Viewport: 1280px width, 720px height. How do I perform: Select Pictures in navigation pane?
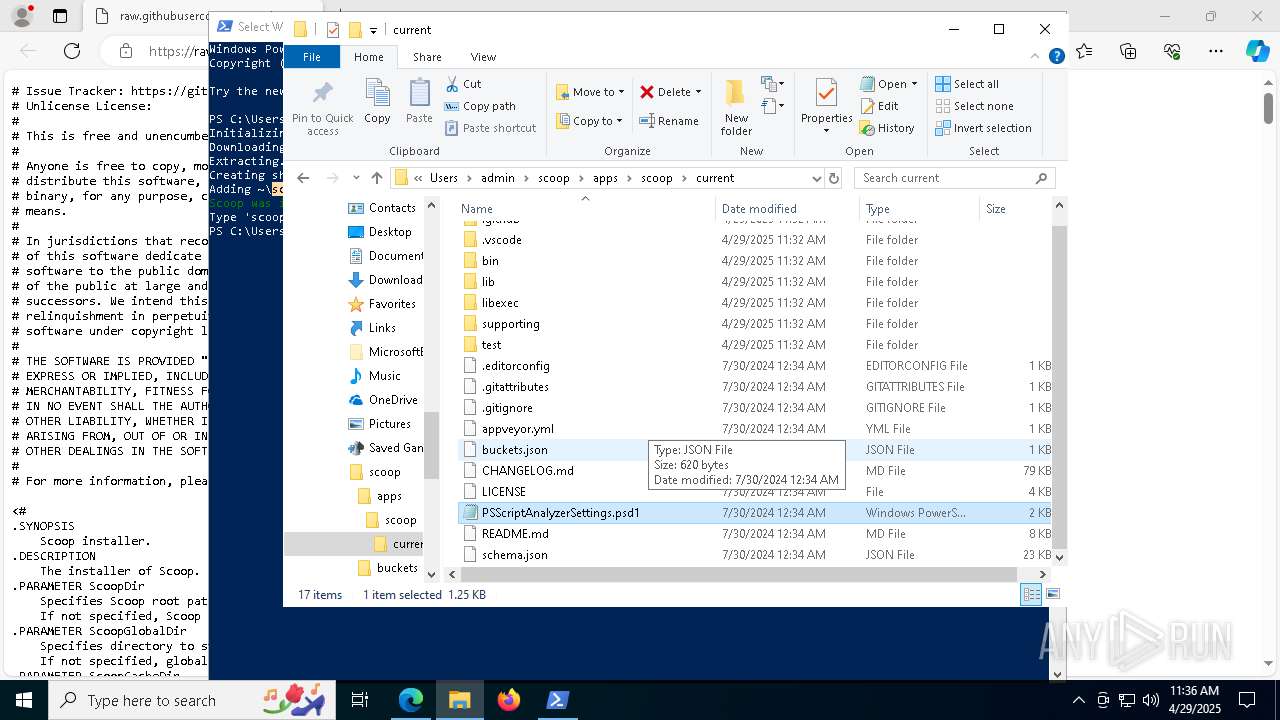click(389, 424)
